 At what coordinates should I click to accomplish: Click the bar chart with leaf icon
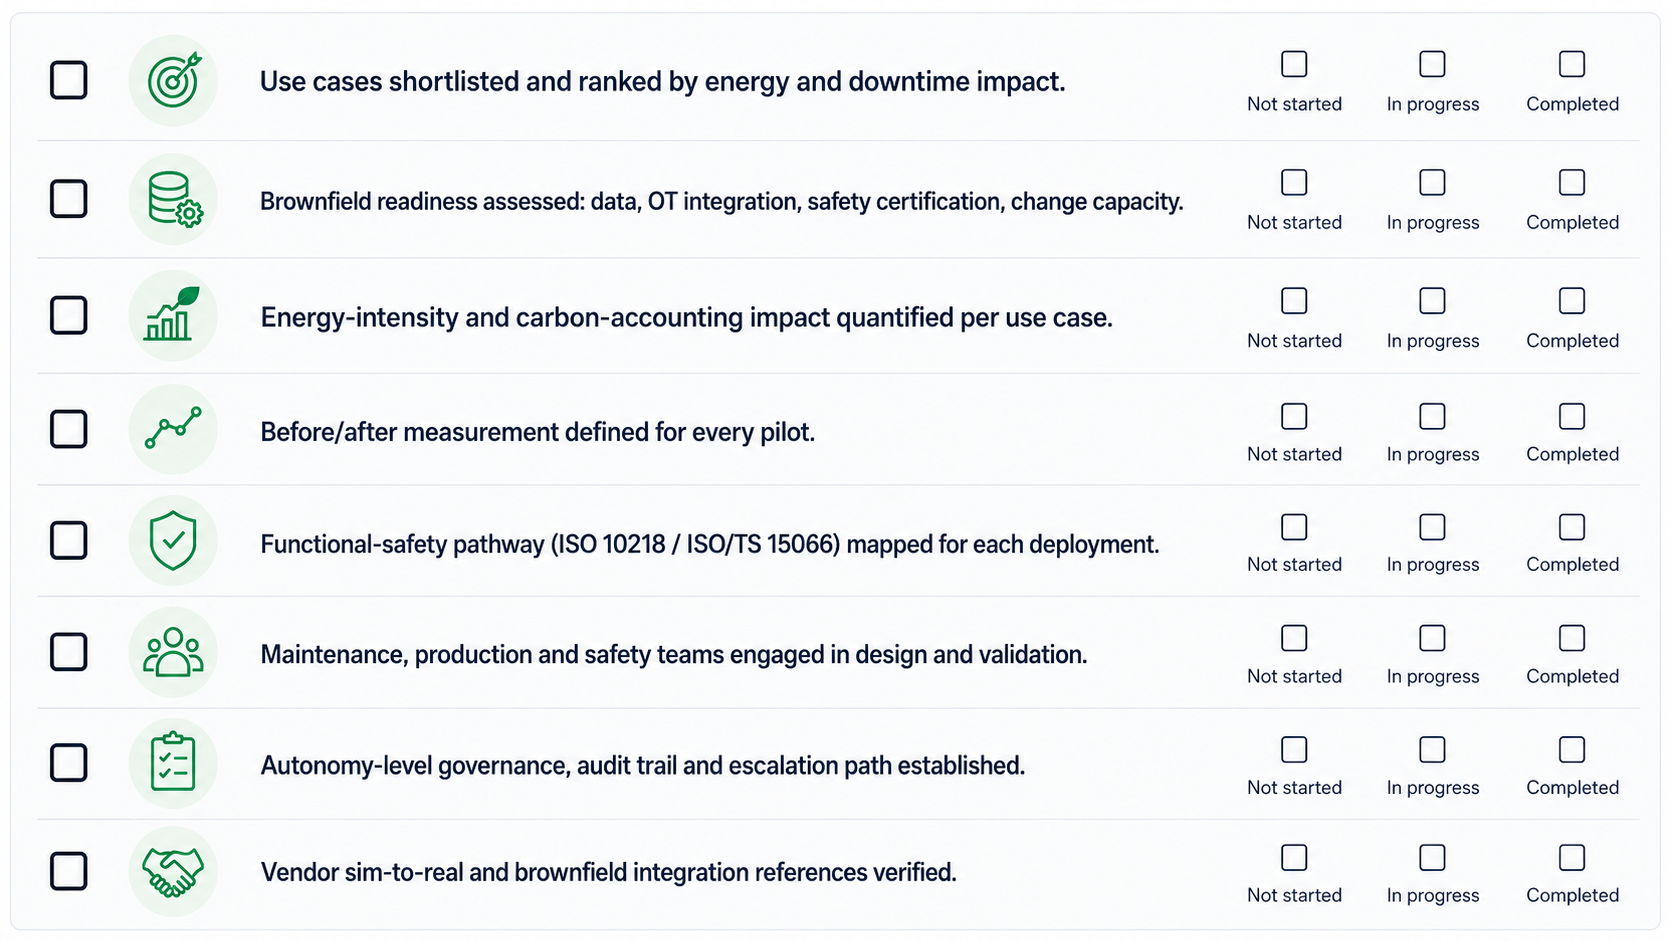pos(173,315)
